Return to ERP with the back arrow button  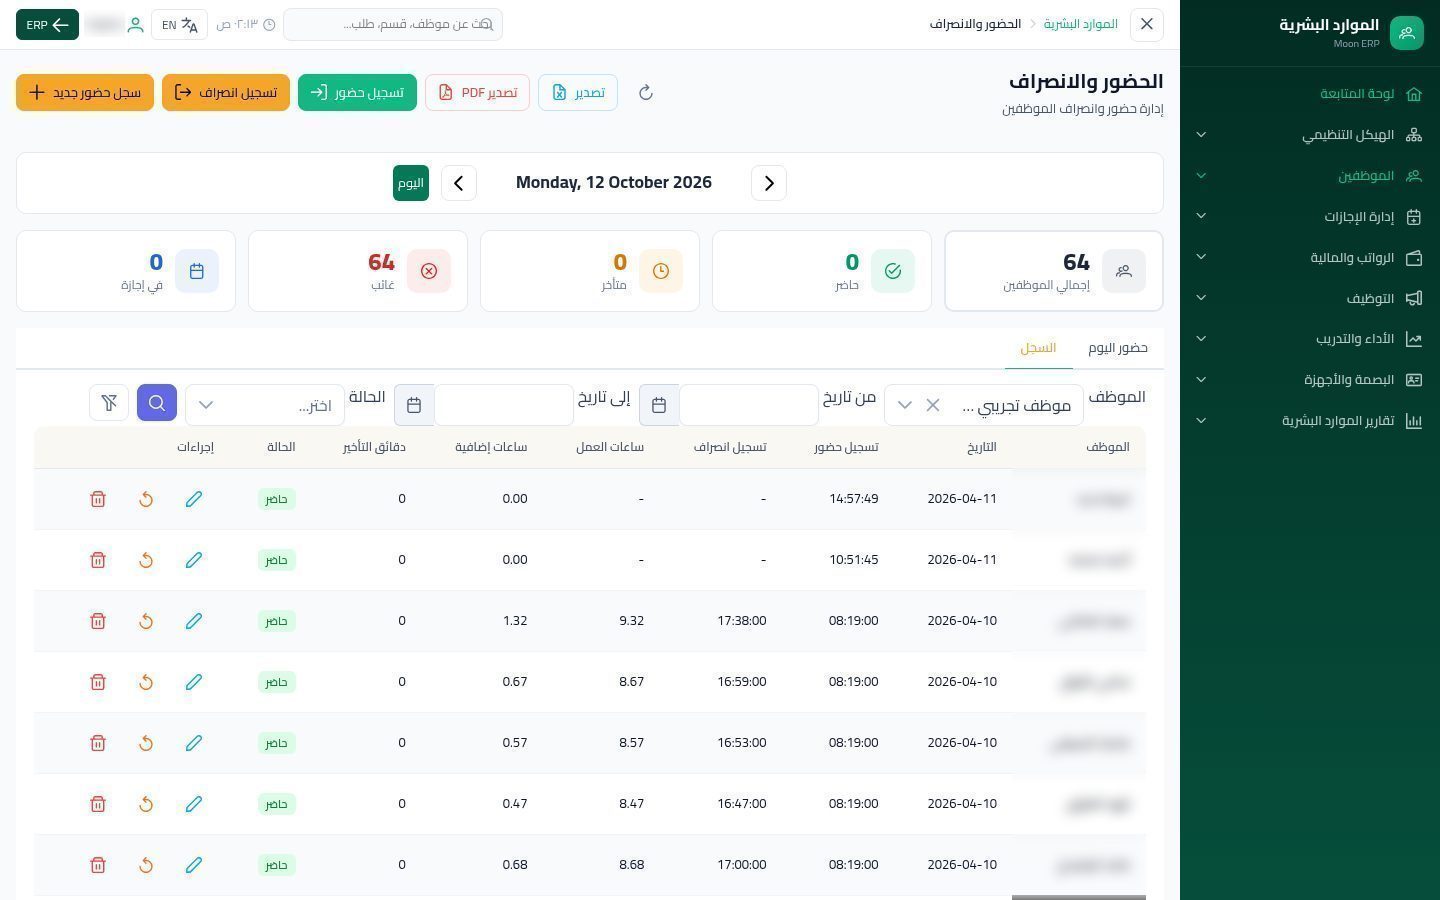[47, 25]
